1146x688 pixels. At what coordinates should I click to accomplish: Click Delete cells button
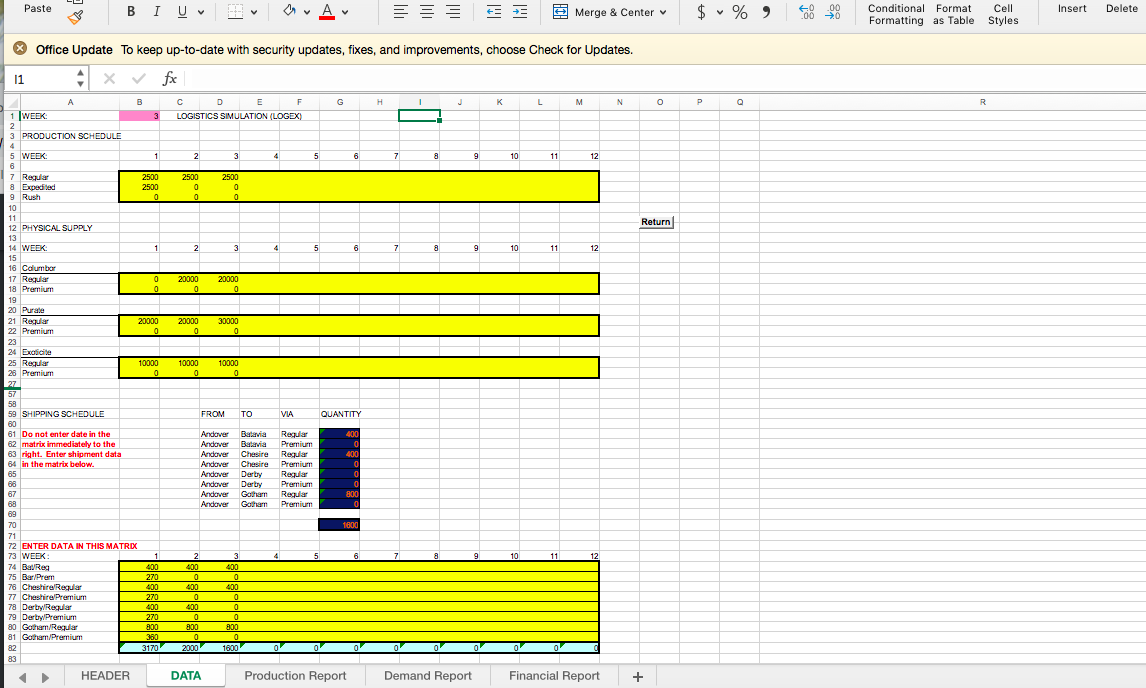pyautogui.click(x=1121, y=9)
